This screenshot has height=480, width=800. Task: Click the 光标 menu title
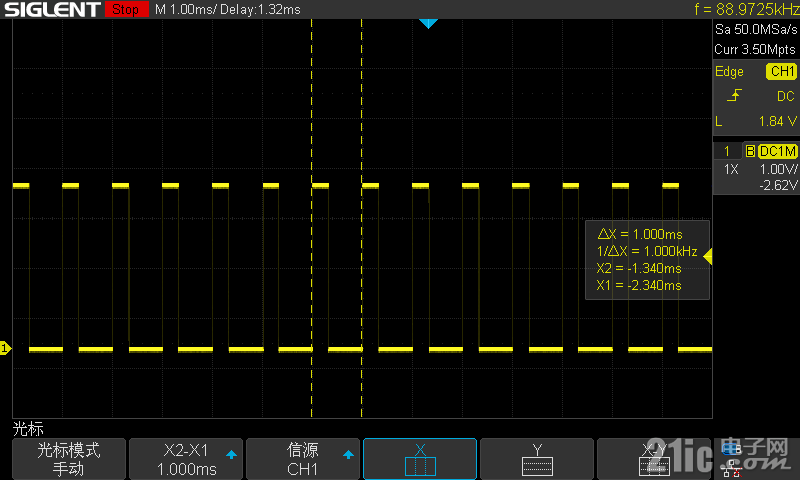(28, 428)
